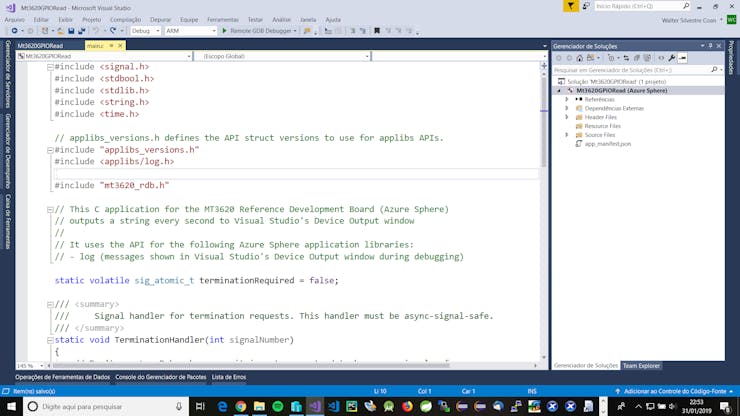Select the Resource Files folder
This screenshot has height=416, width=740.
click(602, 126)
